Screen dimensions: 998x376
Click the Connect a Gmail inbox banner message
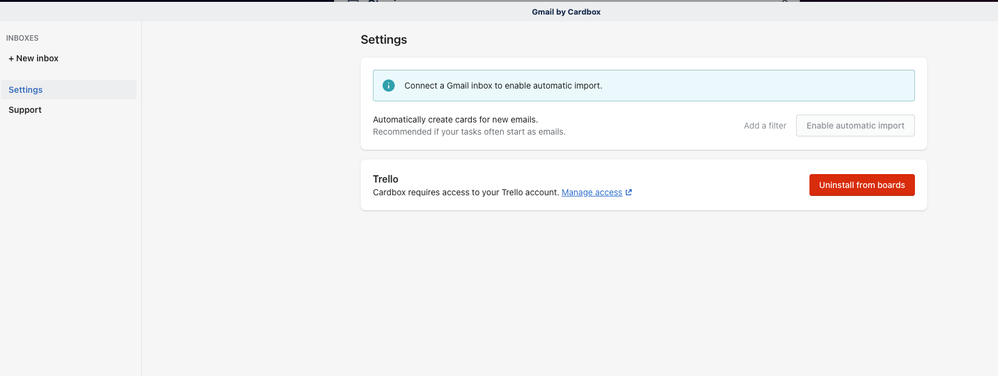[503, 85]
